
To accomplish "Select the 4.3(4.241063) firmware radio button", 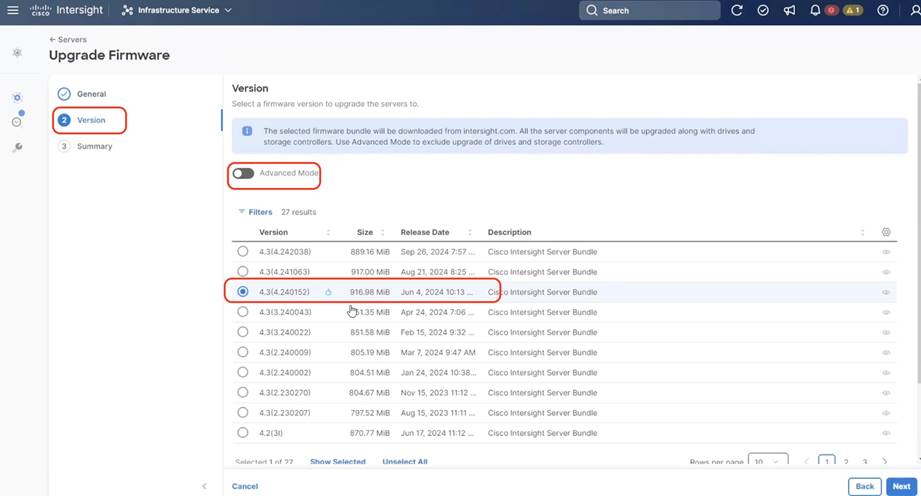I will 243,272.
